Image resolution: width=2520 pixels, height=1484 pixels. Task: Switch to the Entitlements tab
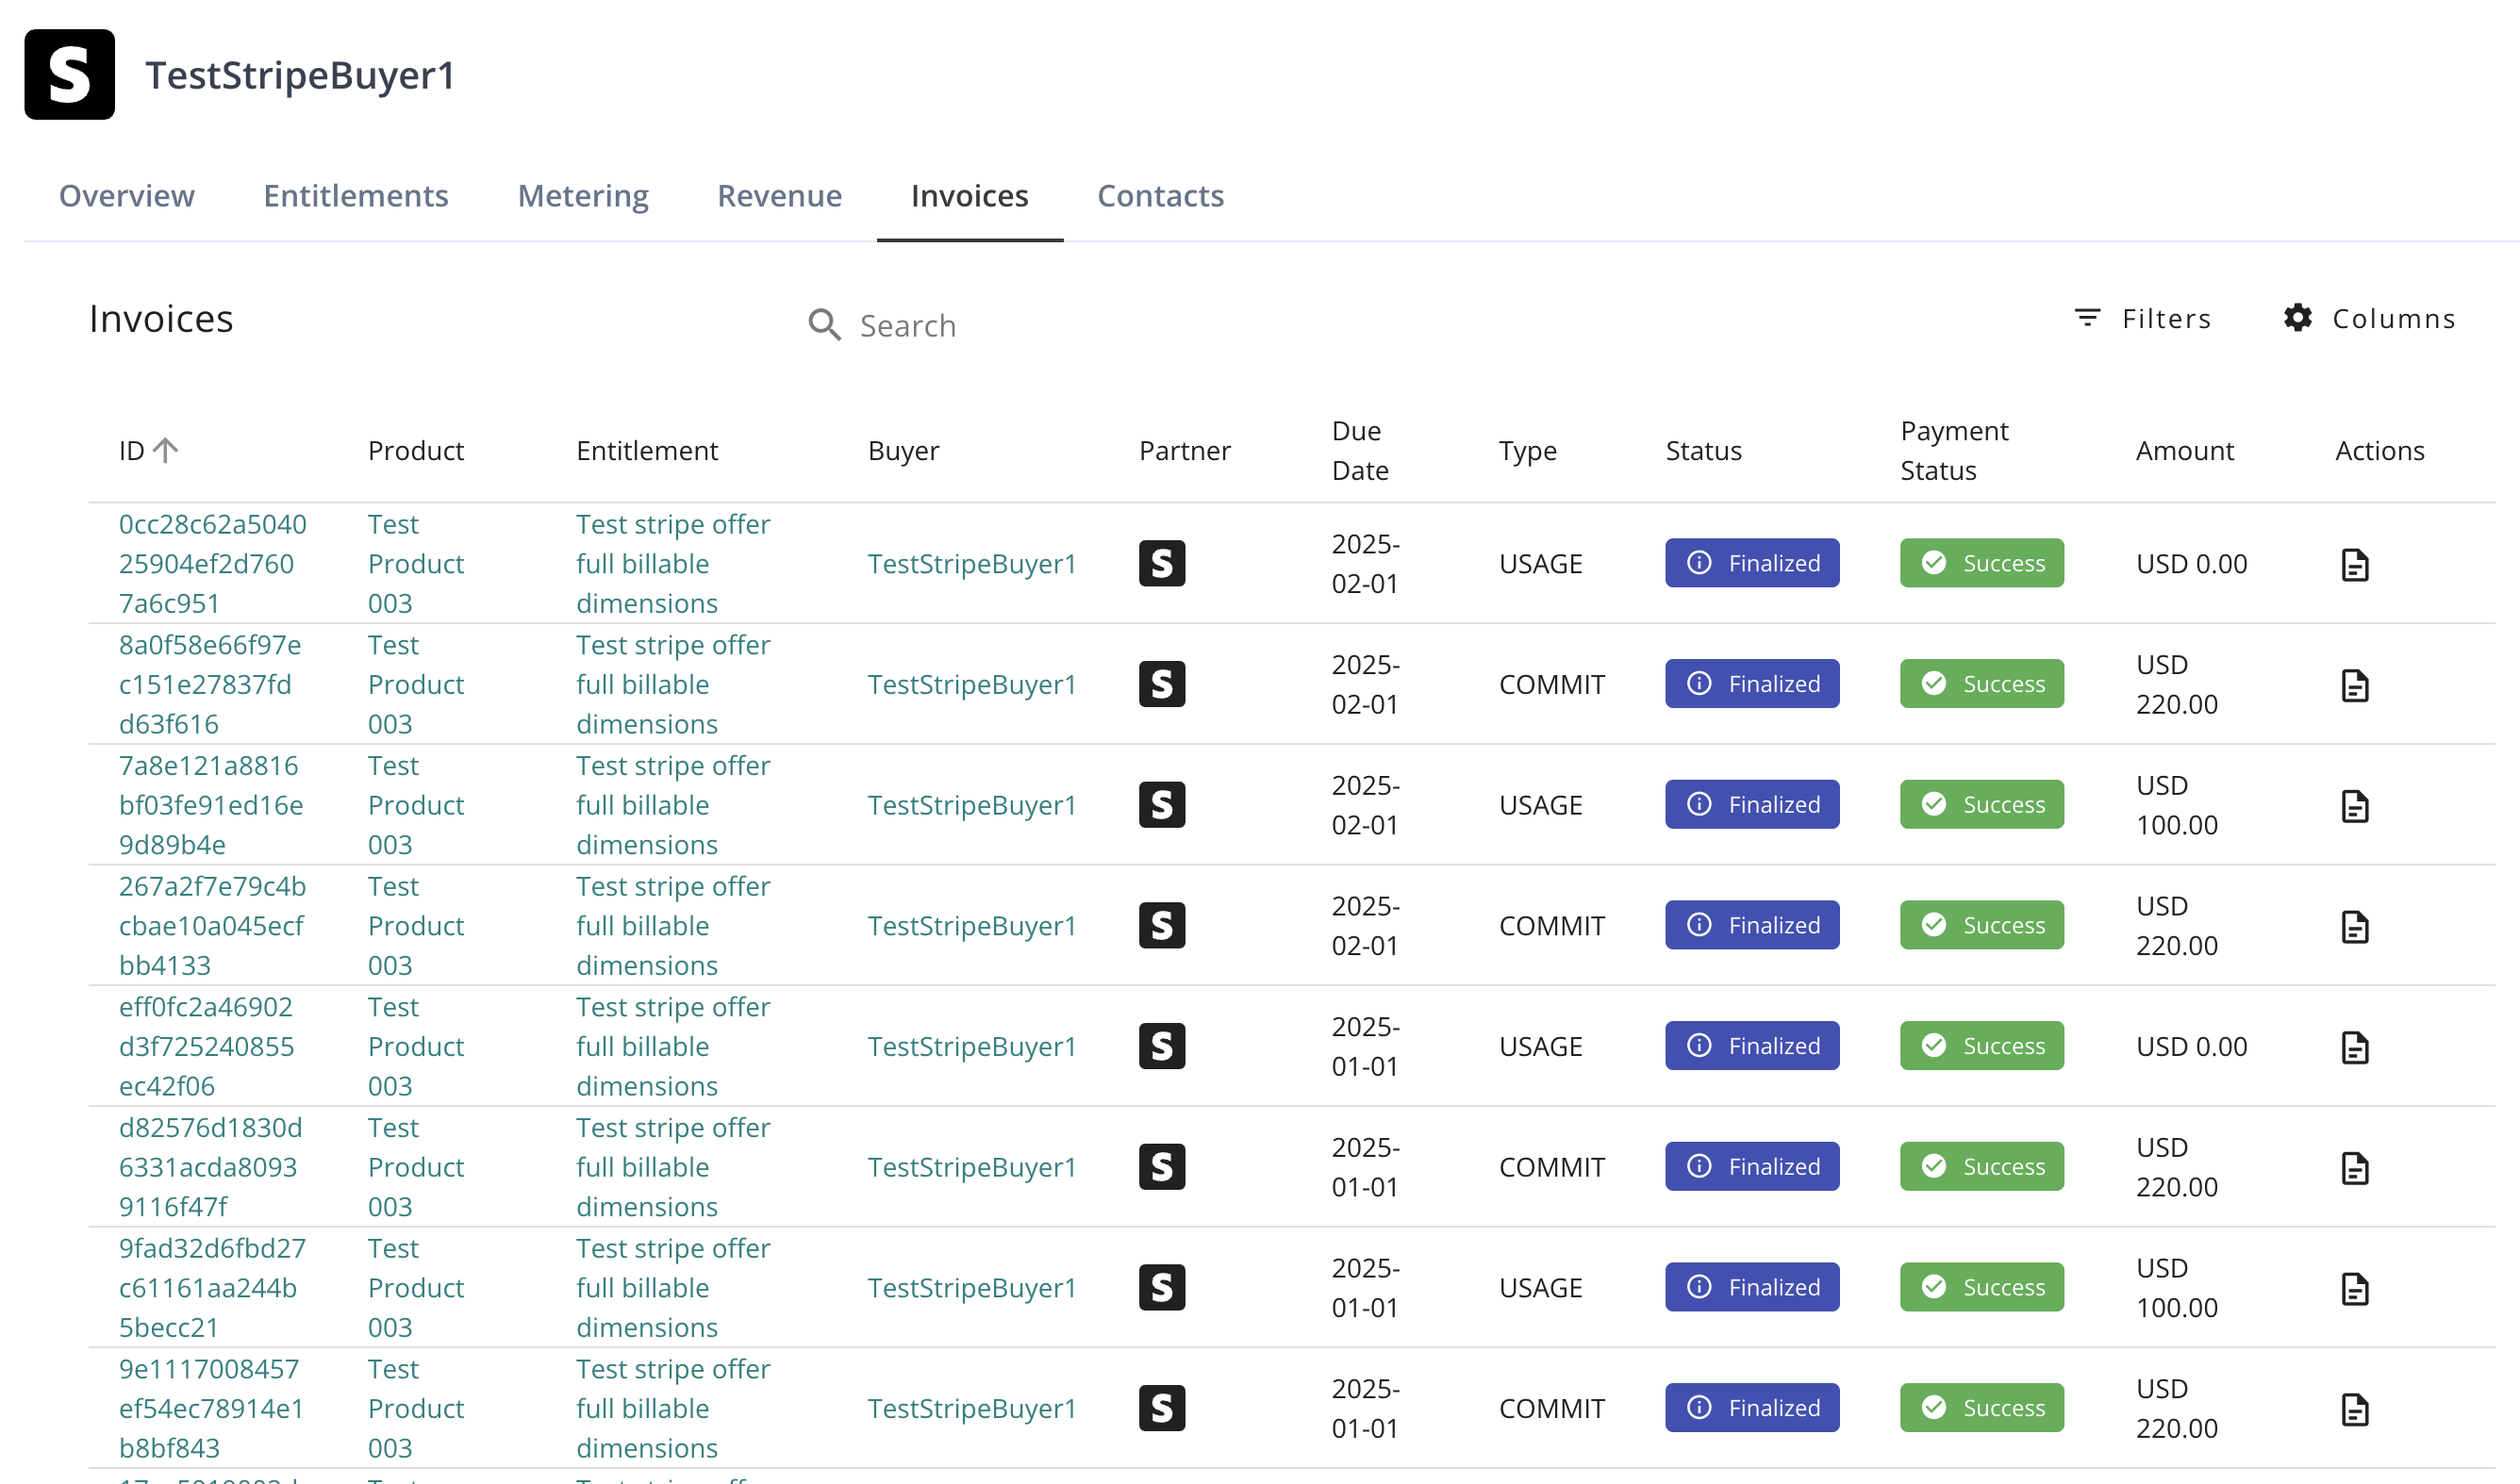click(356, 195)
